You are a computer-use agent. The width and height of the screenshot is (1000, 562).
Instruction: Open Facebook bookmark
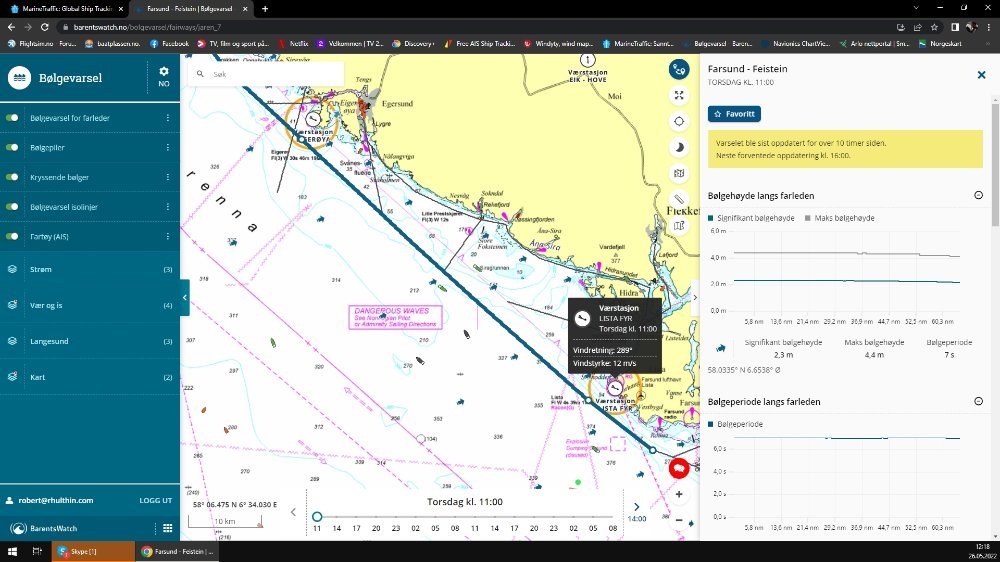(x=170, y=43)
